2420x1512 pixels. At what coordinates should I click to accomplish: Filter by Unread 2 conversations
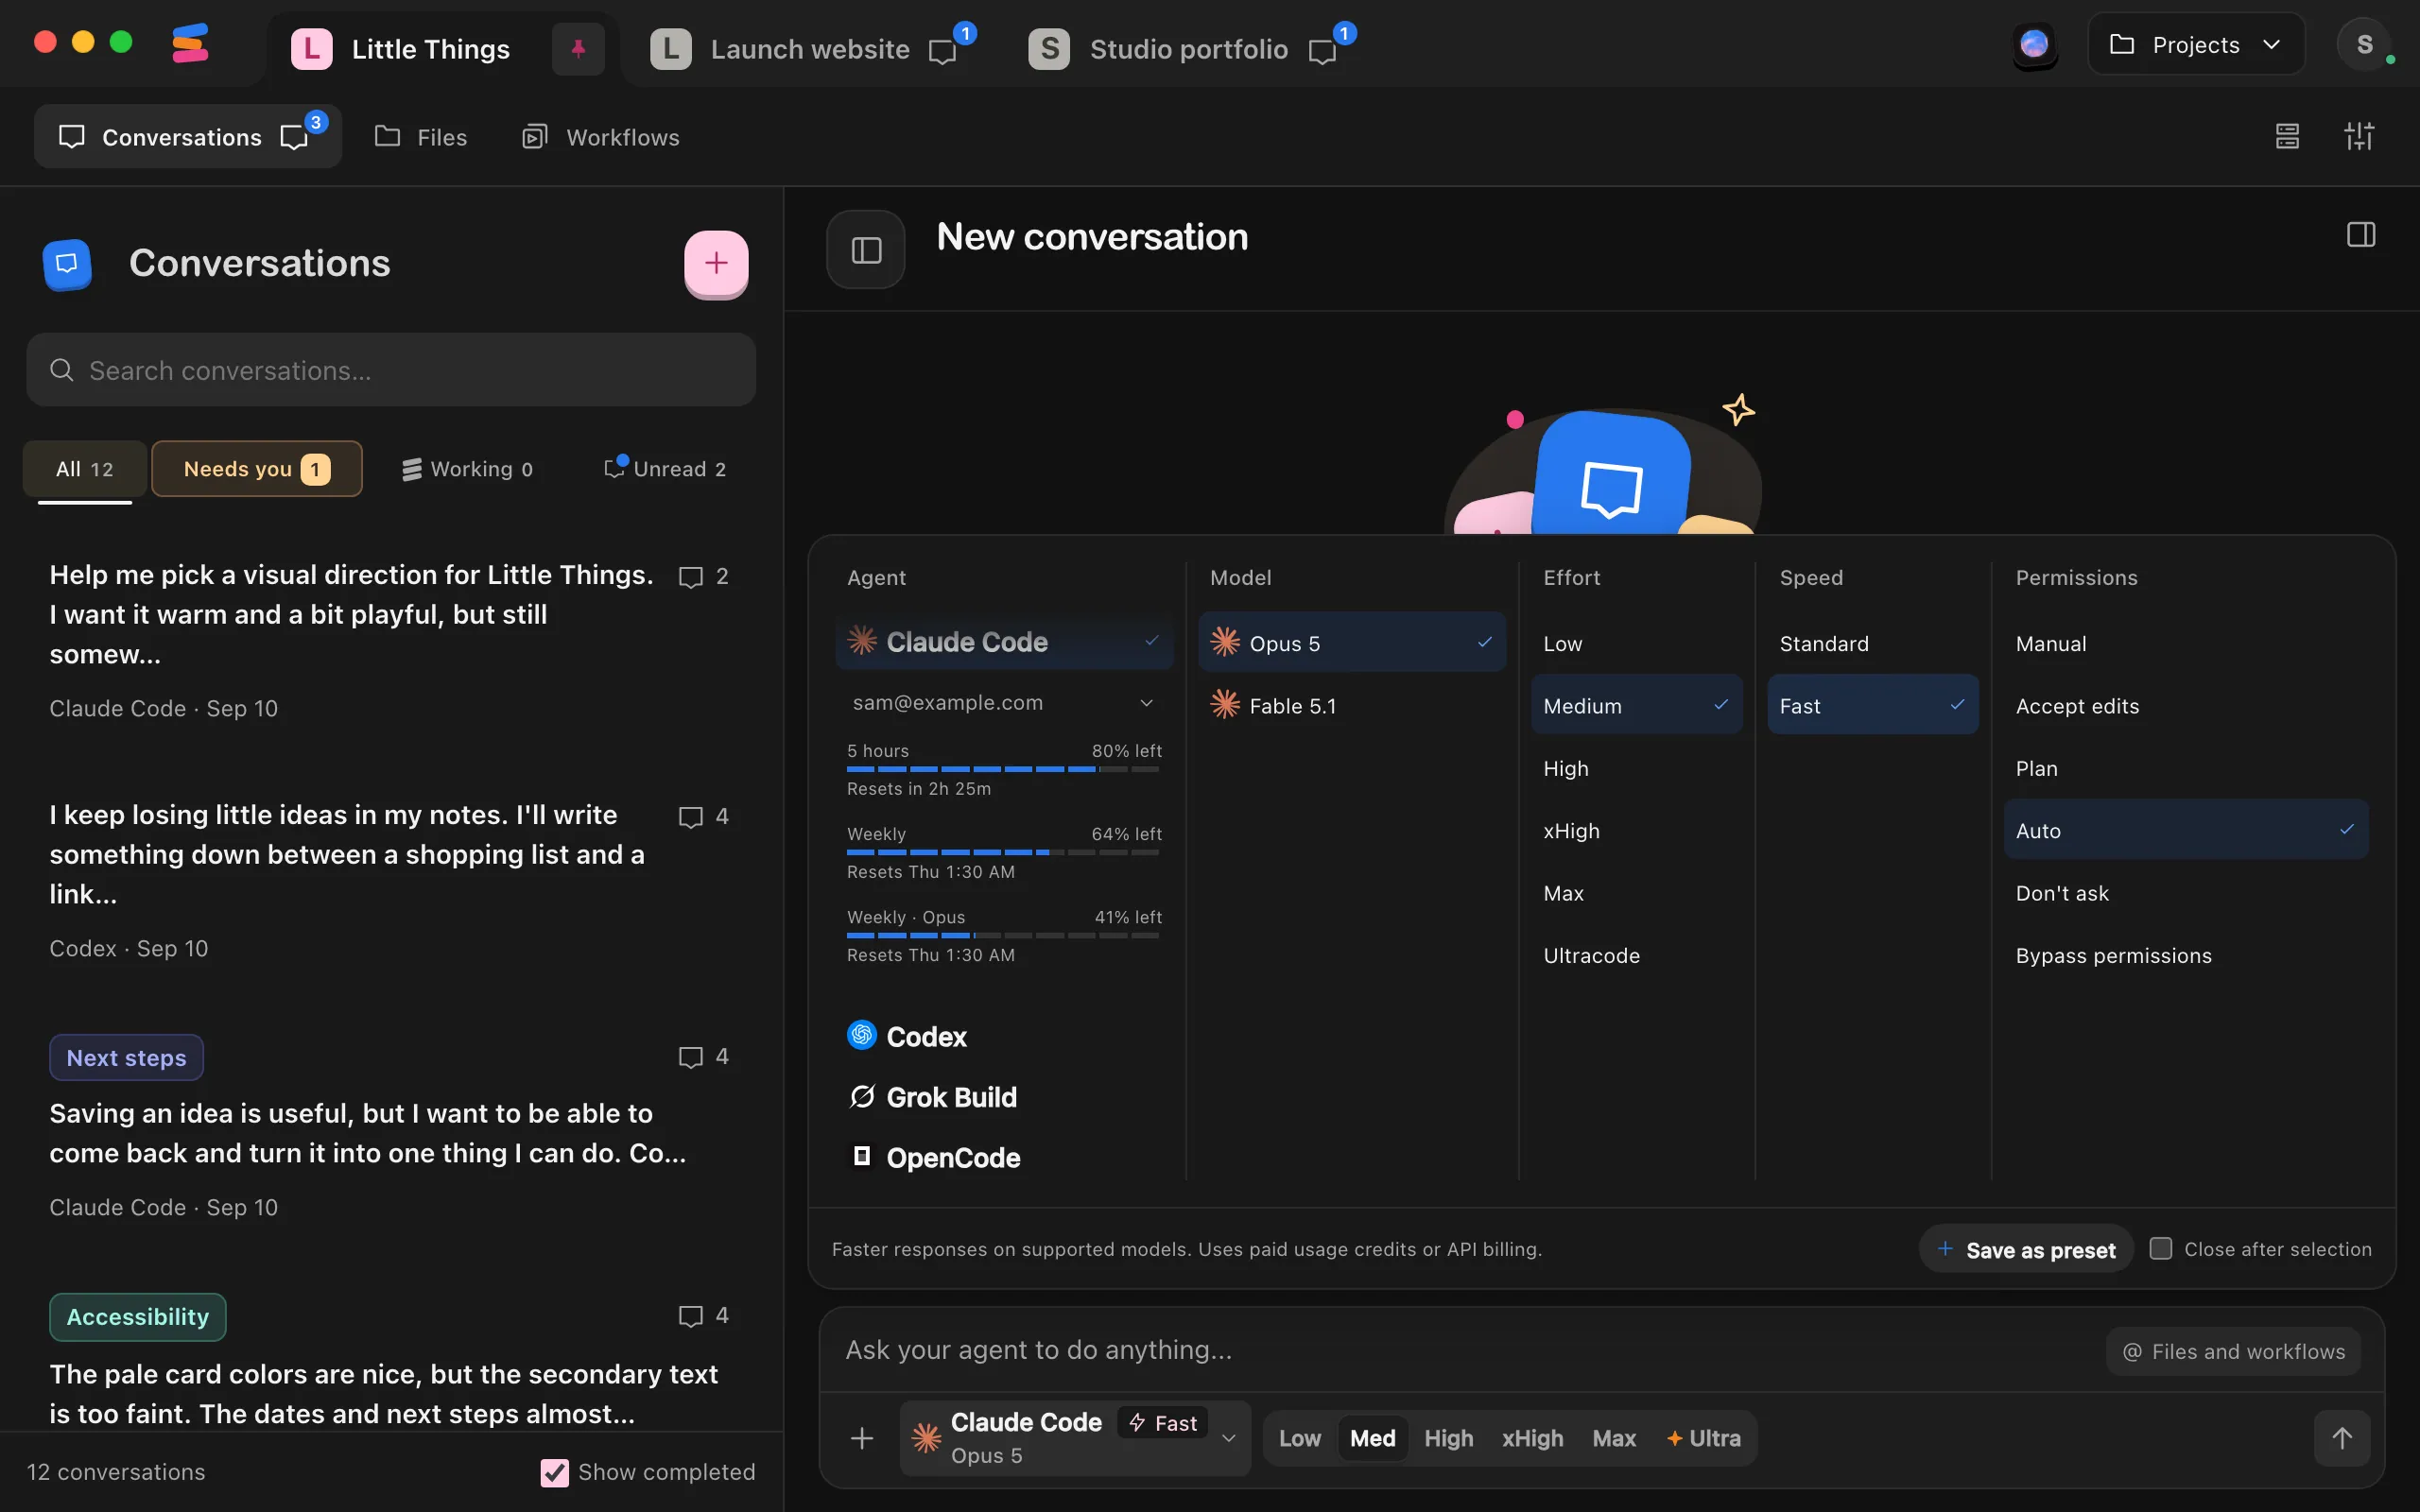tap(665, 469)
